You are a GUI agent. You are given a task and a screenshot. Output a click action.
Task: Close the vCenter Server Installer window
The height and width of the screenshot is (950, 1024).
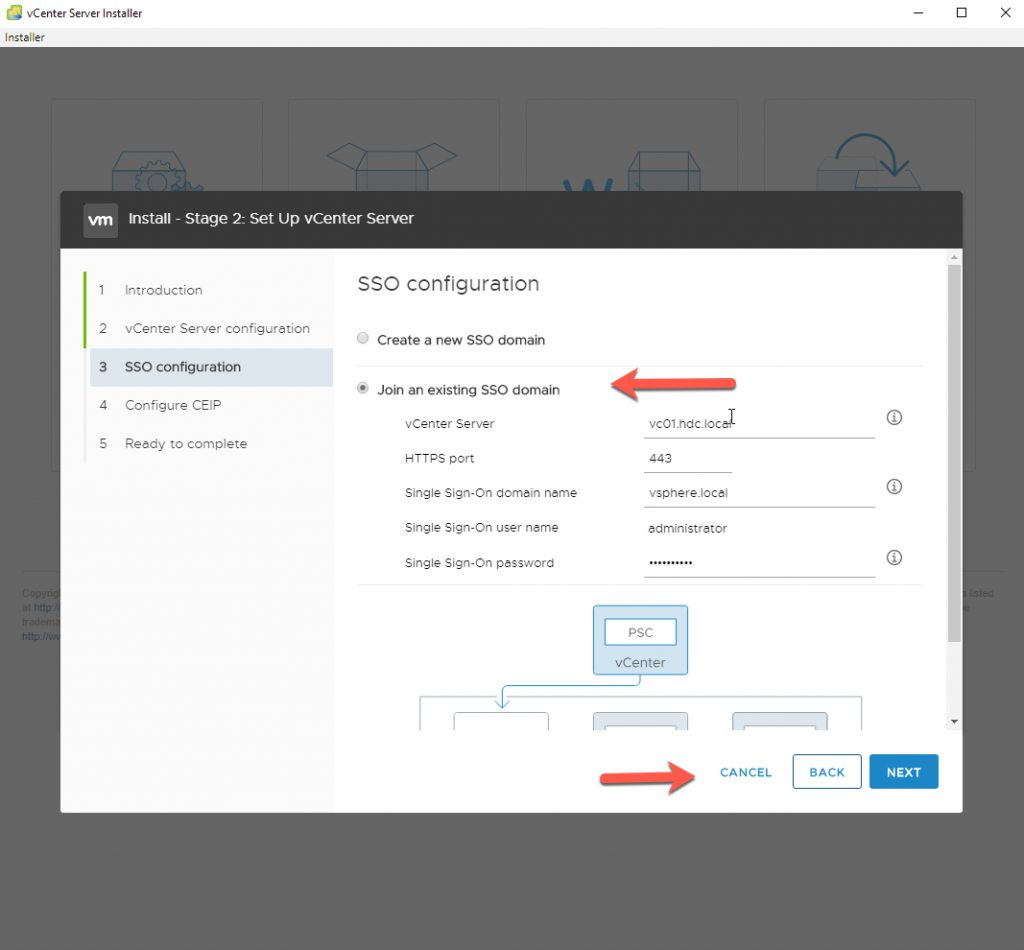click(1005, 13)
